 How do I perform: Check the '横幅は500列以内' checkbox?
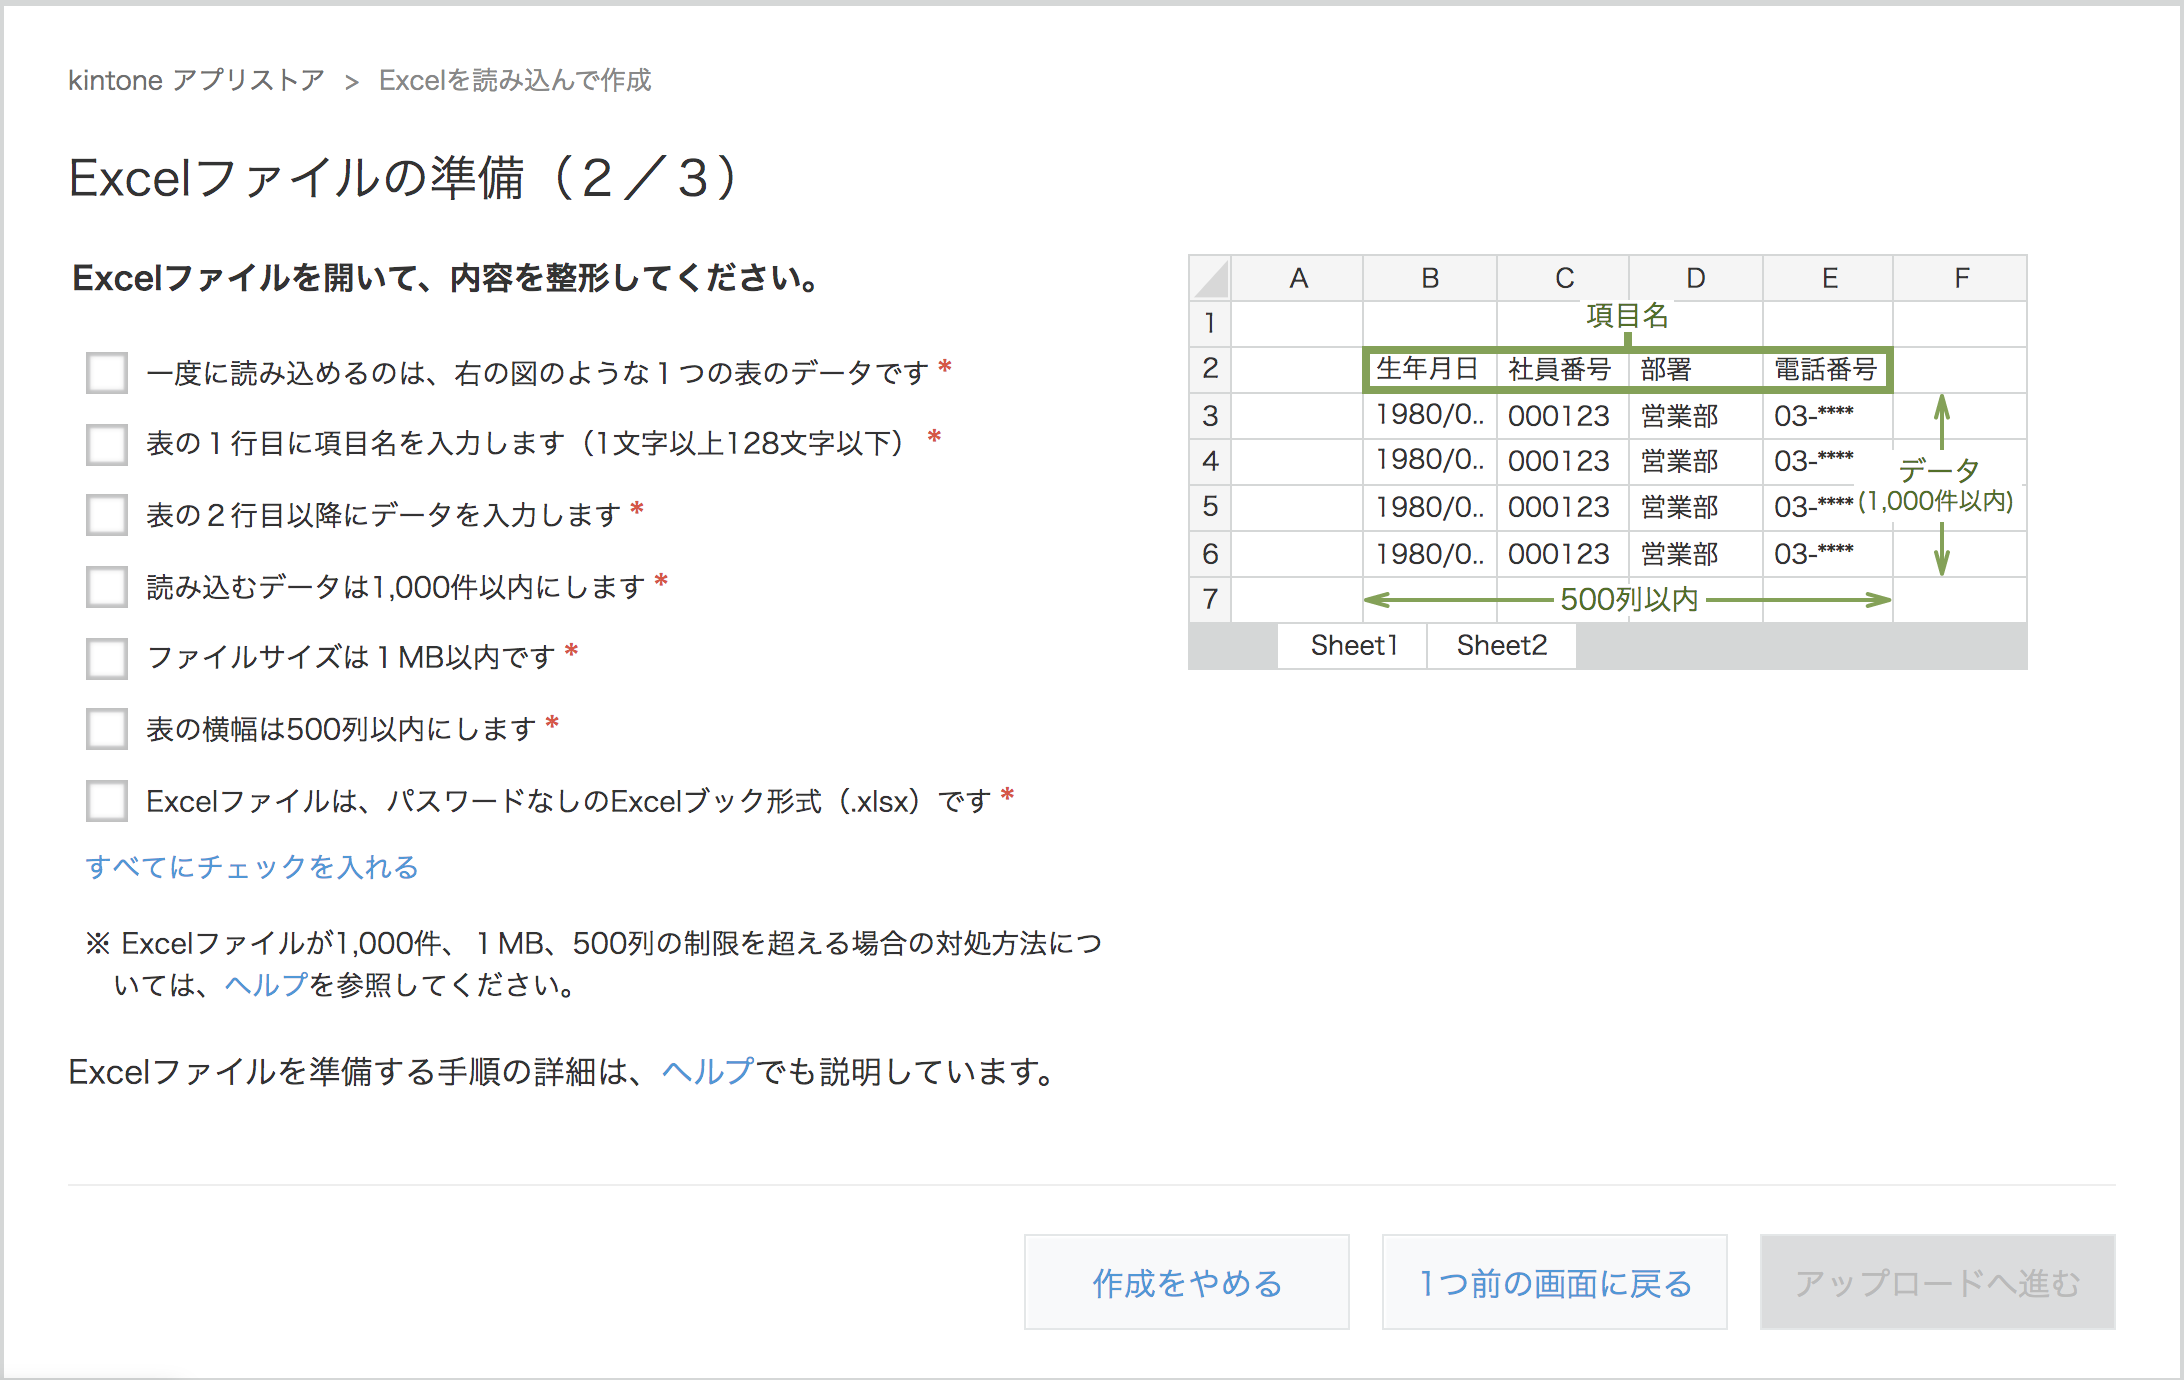(107, 729)
